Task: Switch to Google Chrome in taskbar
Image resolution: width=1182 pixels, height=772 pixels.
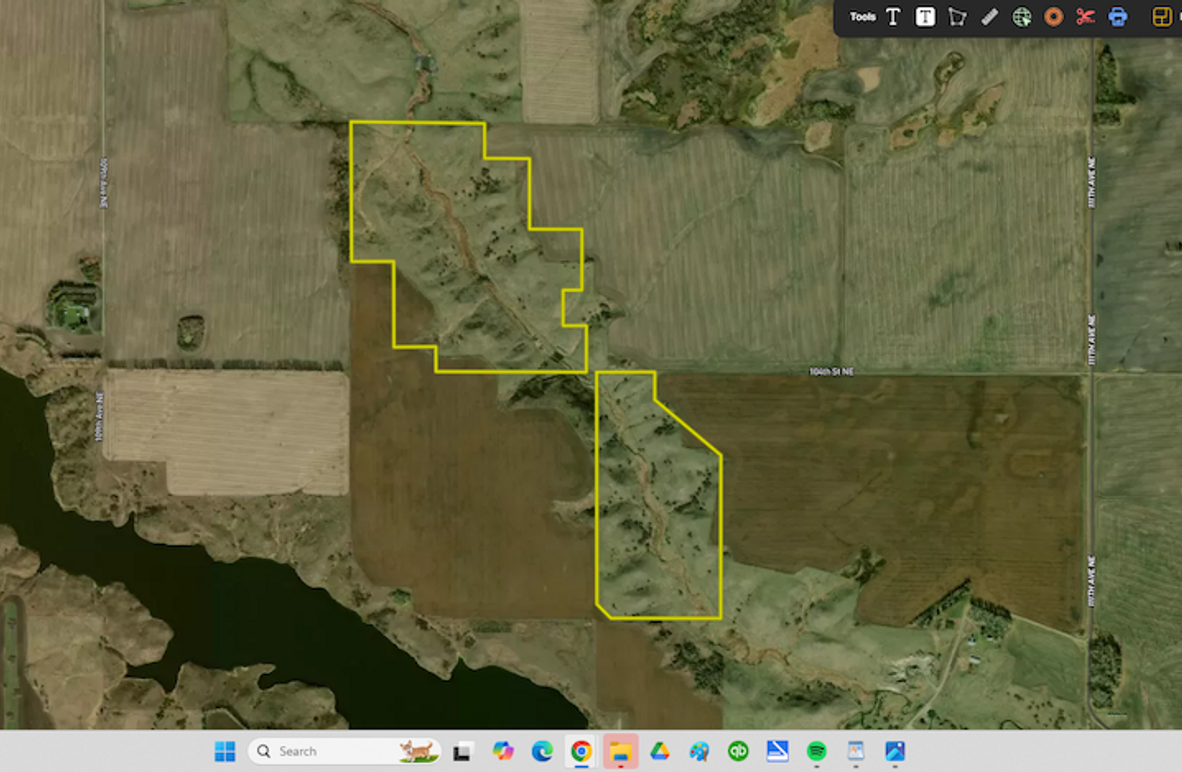Action: 581,751
